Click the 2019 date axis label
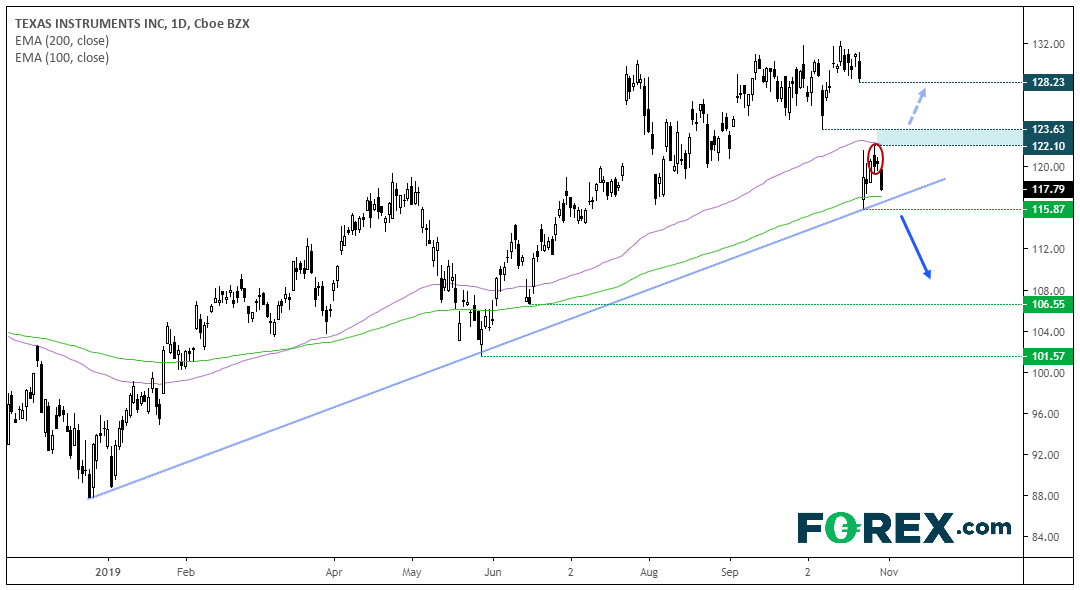Viewport: 1080px width, 590px height. click(108, 572)
